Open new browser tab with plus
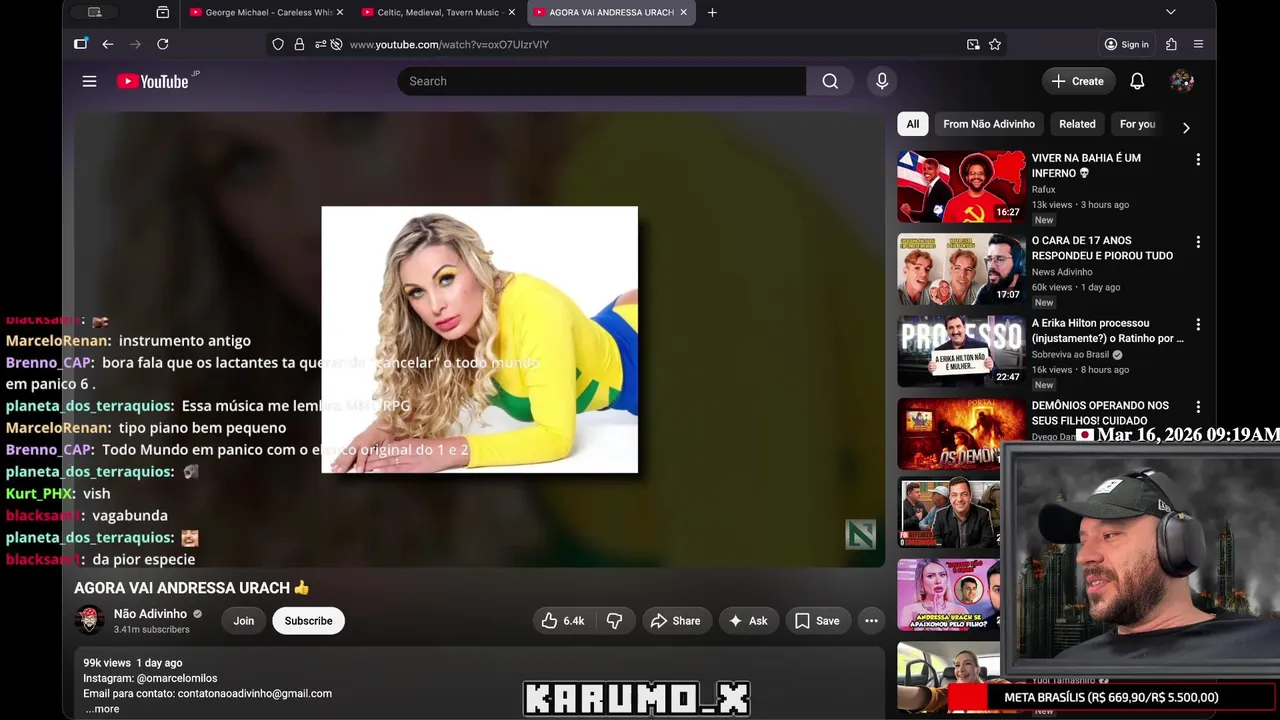The width and height of the screenshot is (1280, 720). (x=712, y=12)
